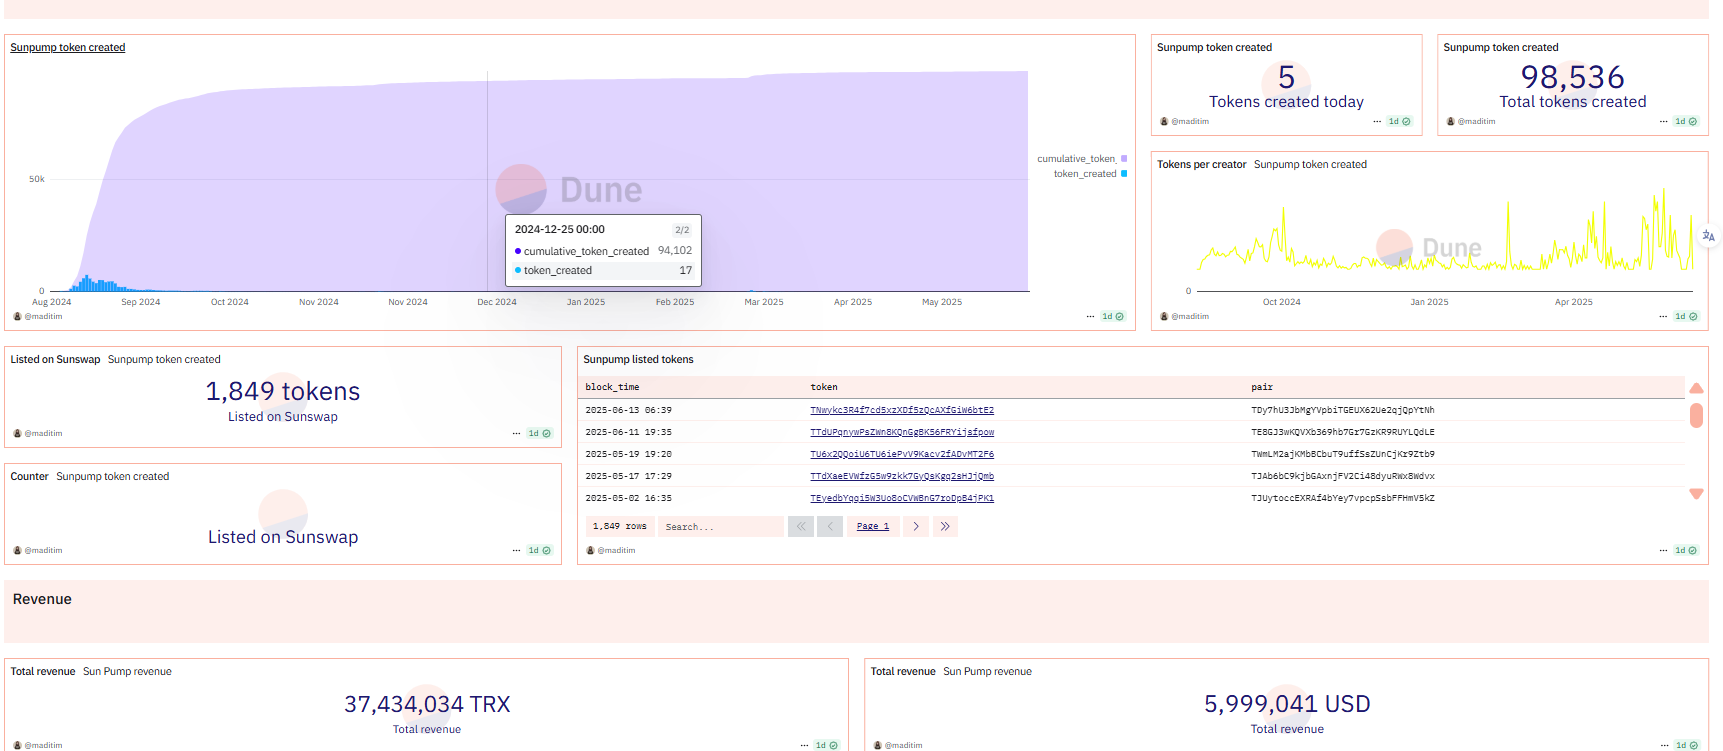Open the Page 1 page selector
The width and height of the screenshot is (1723, 751).
(872, 526)
